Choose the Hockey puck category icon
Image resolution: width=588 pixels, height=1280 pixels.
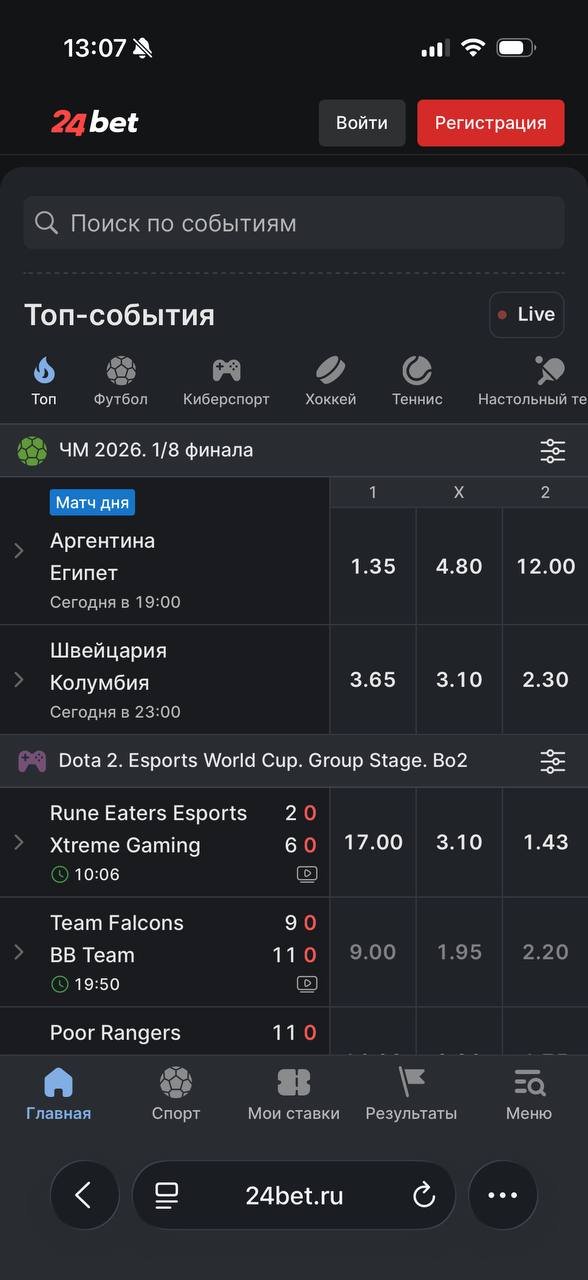pyautogui.click(x=330, y=371)
